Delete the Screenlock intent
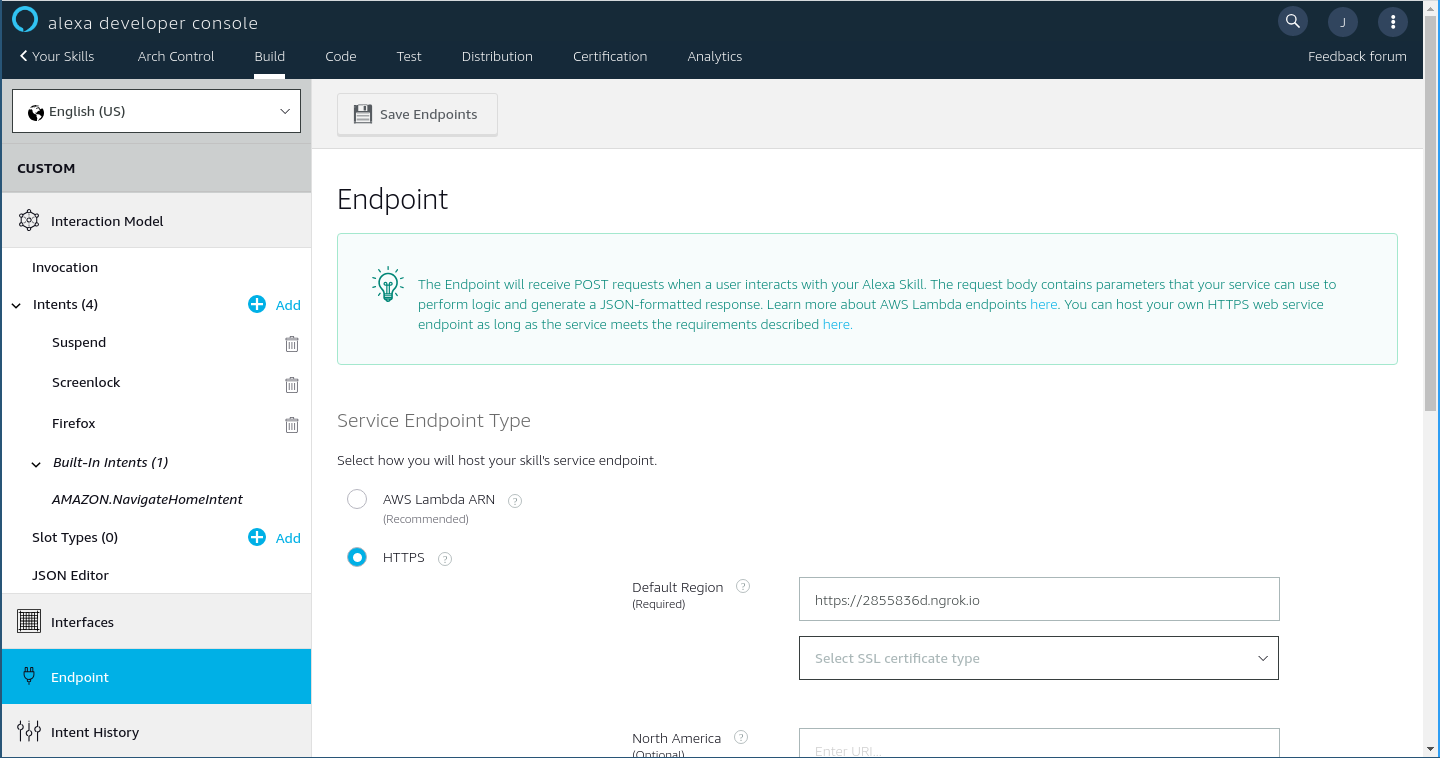Screen dimensions: 1440x758 (292, 384)
